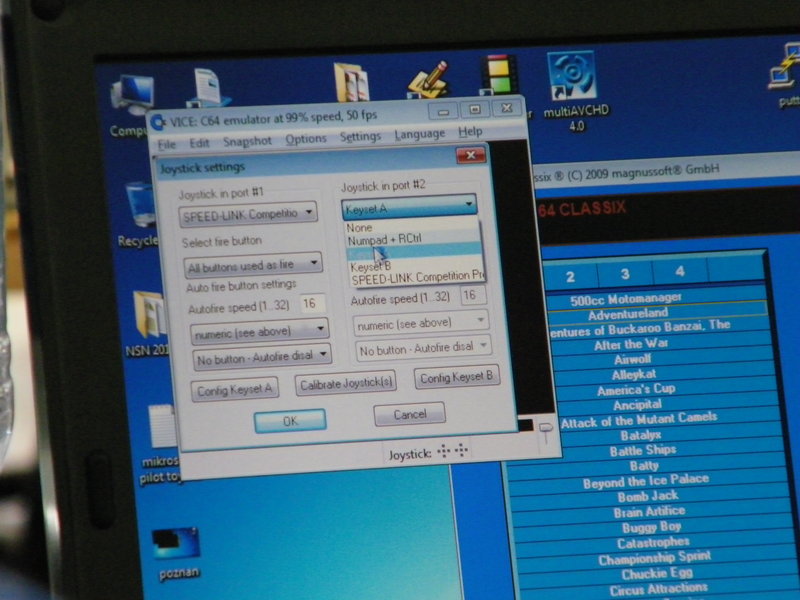Open the poznan desktop icon
The width and height of the screenshot is (800, 600).
[x=174, y=547]
